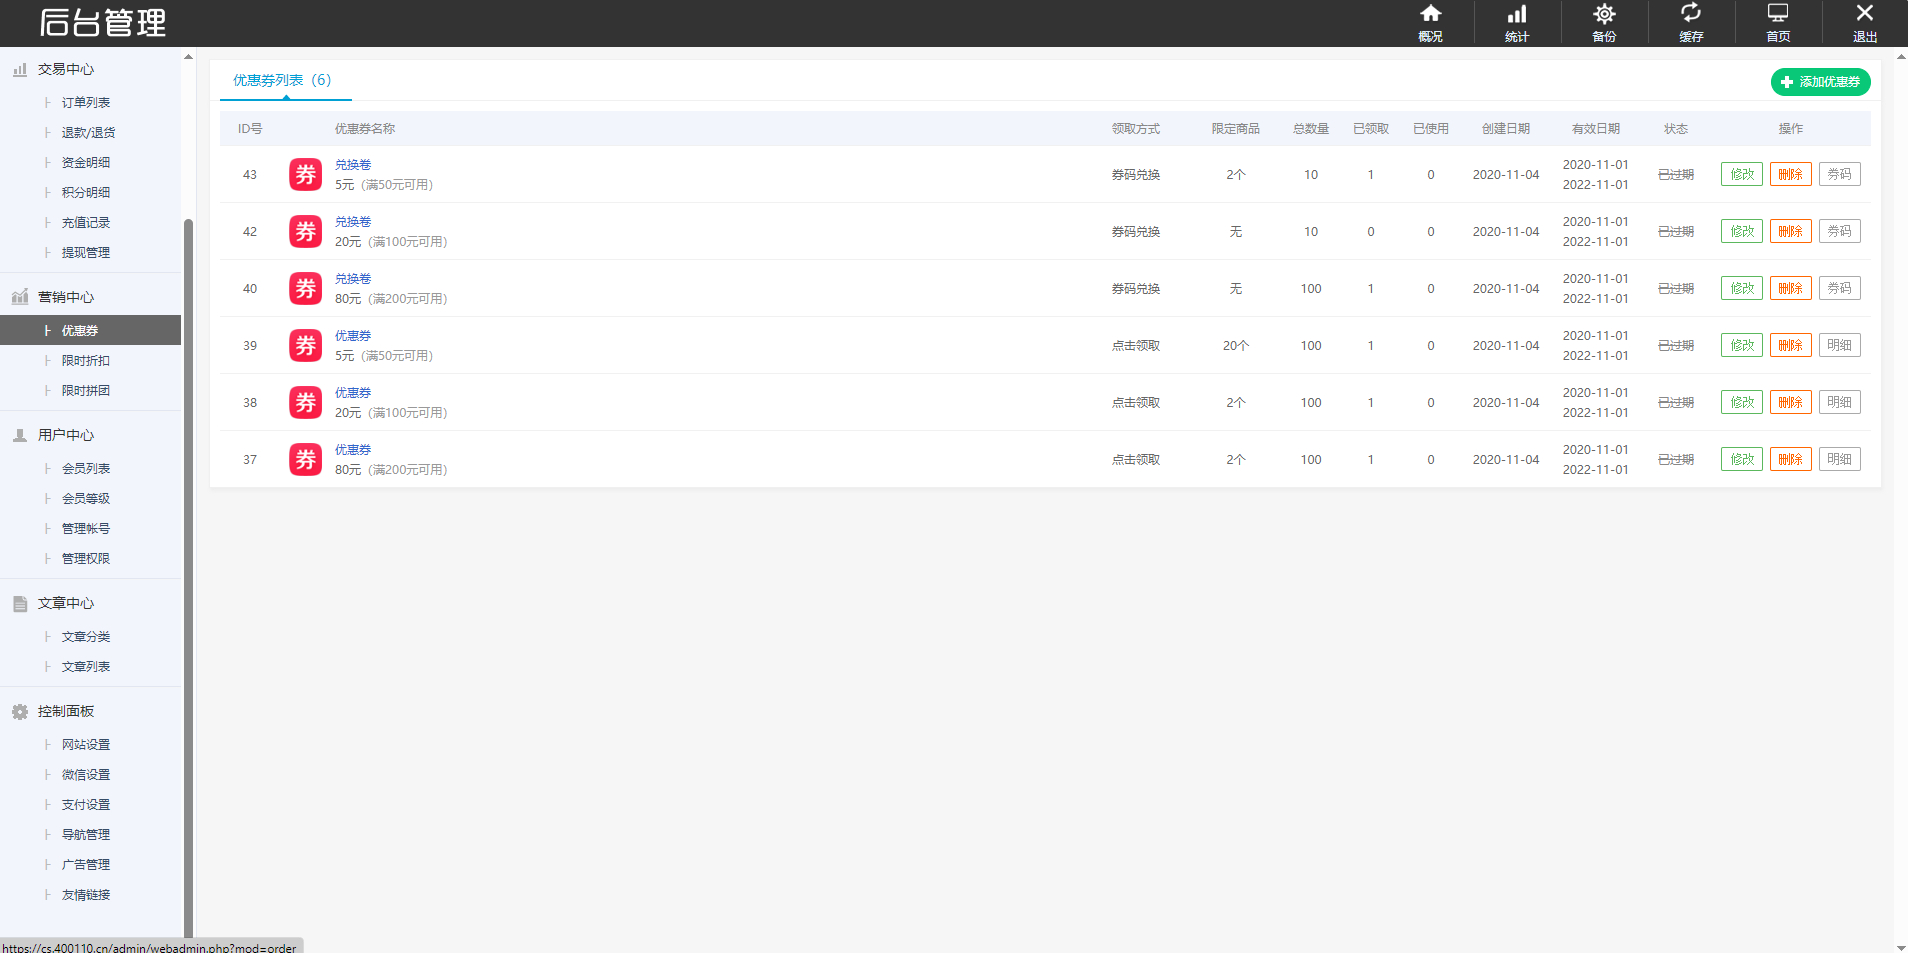1908x953 pixels.
Task: Open the site homepage monitor icon (首页)
Action: pos(1778,22)
